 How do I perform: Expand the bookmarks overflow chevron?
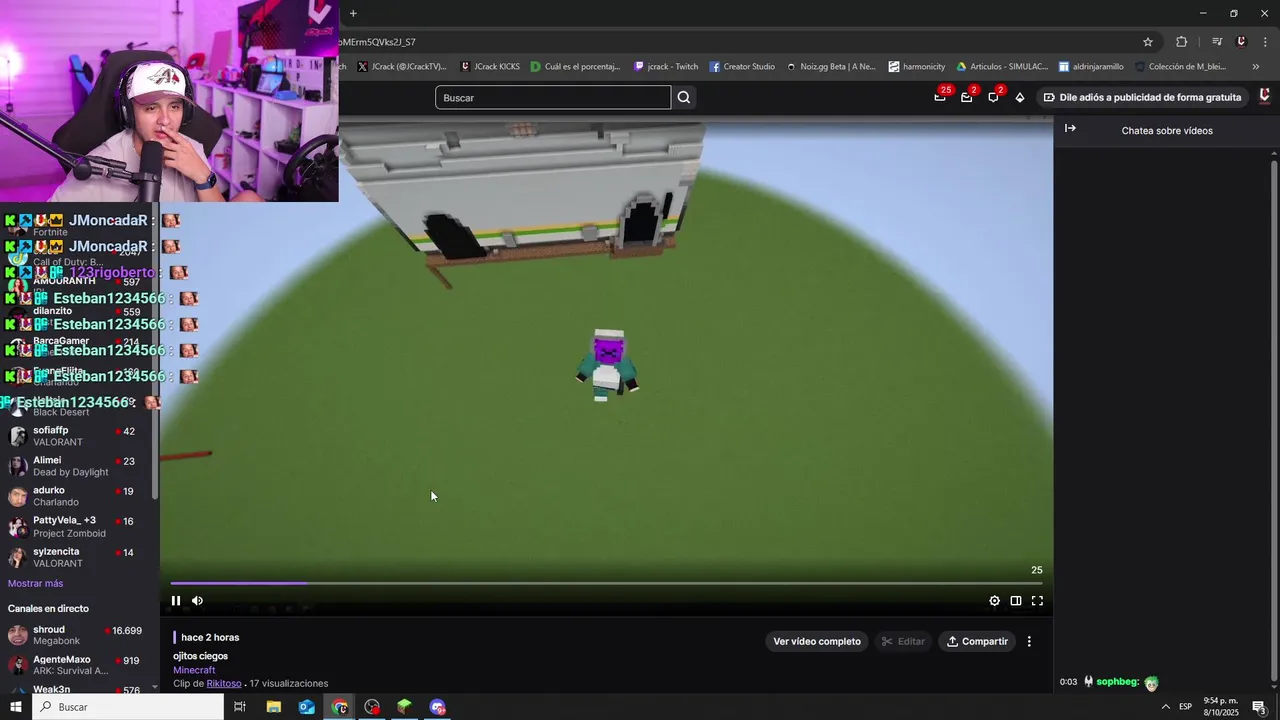(x=1256, y=67)
